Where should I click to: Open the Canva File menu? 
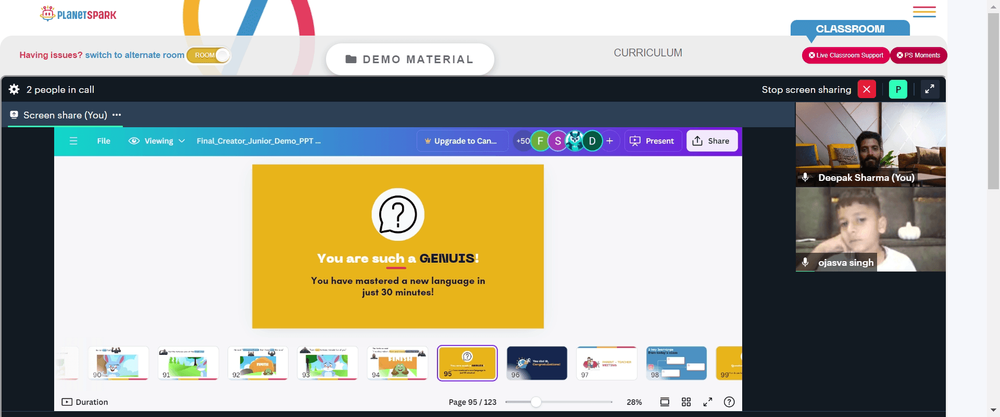103,141
